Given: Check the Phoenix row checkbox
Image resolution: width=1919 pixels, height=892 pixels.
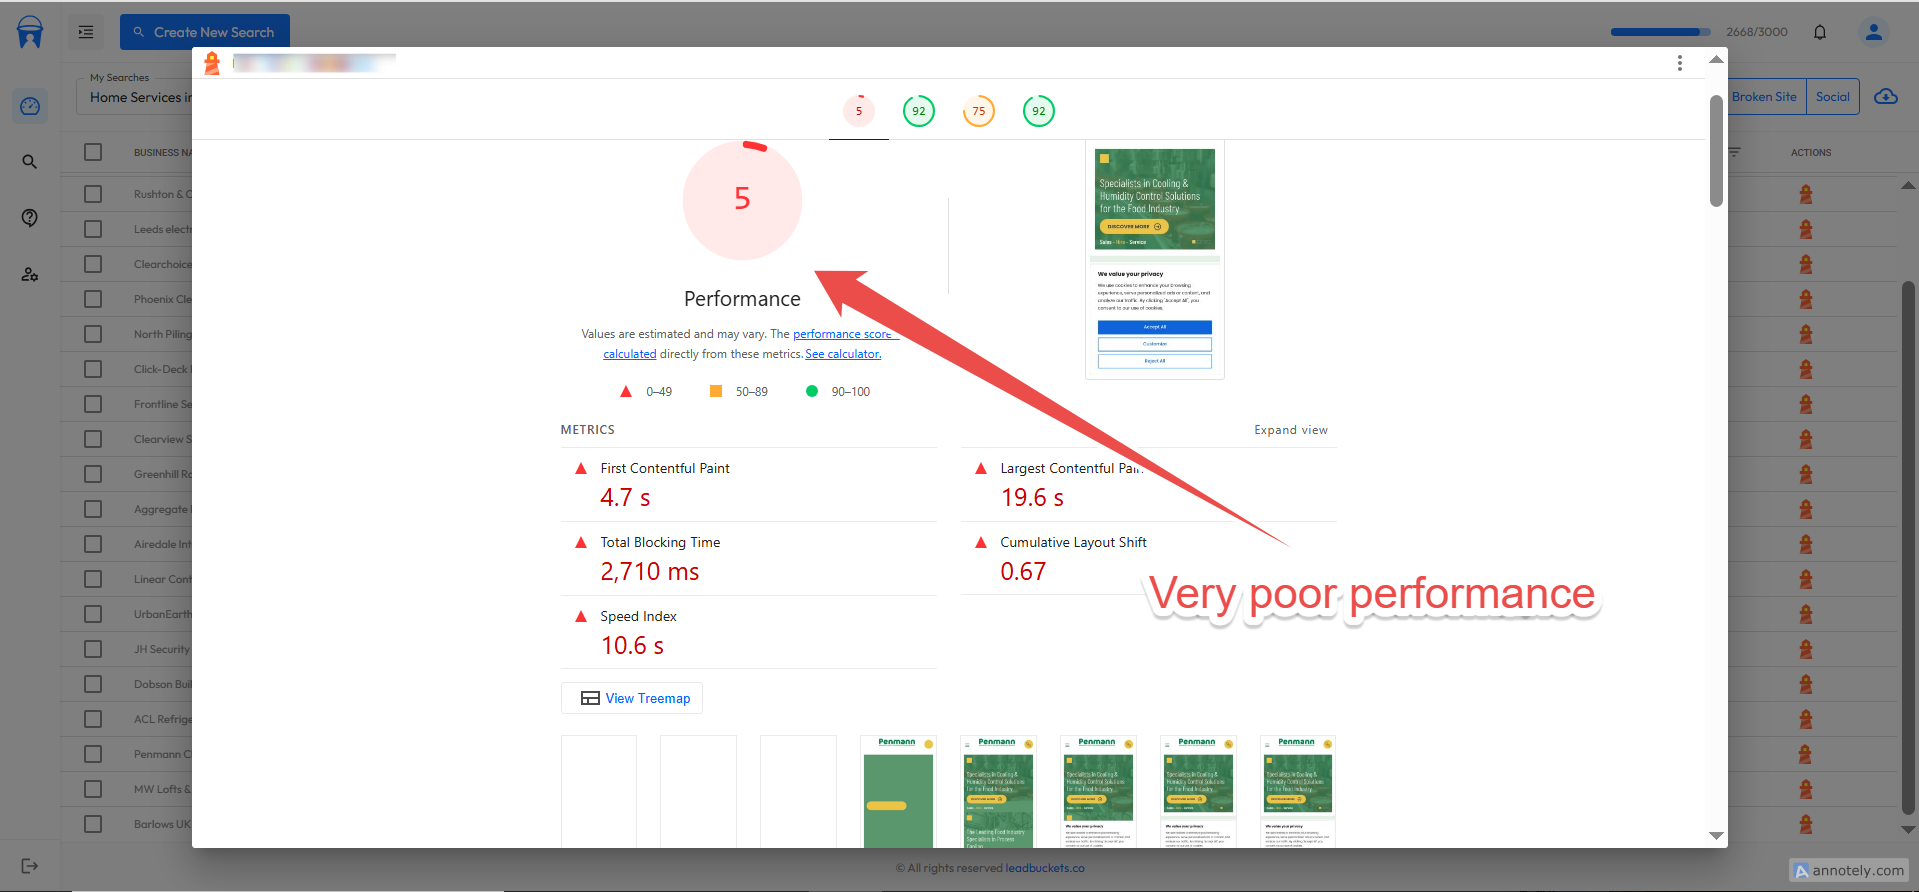Looking at the screenshot, I should (93, 299).
